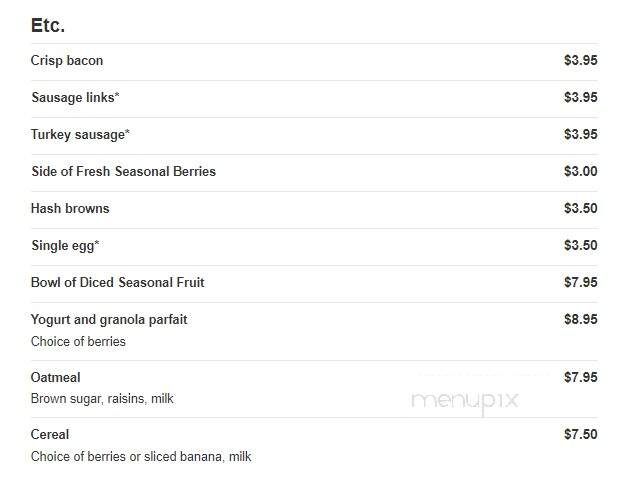Select the Single egg item

coord(65,246)
